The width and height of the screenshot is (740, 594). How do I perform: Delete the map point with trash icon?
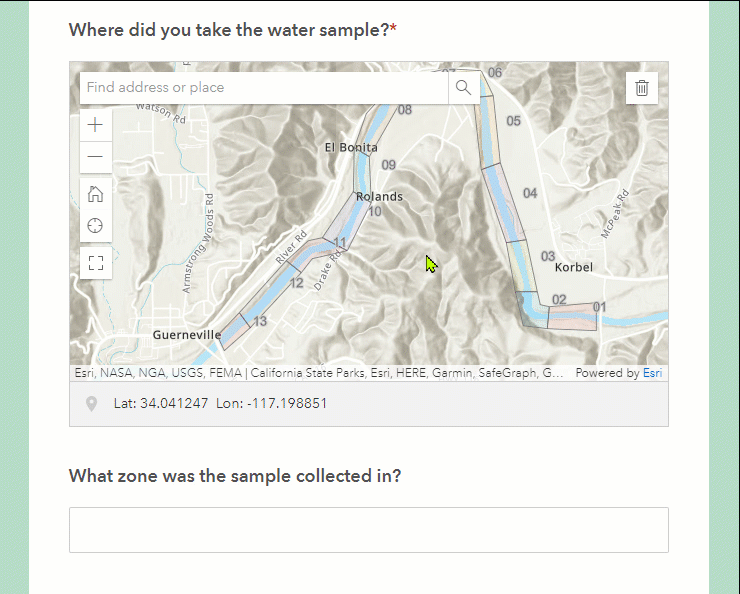pos(642,88)
